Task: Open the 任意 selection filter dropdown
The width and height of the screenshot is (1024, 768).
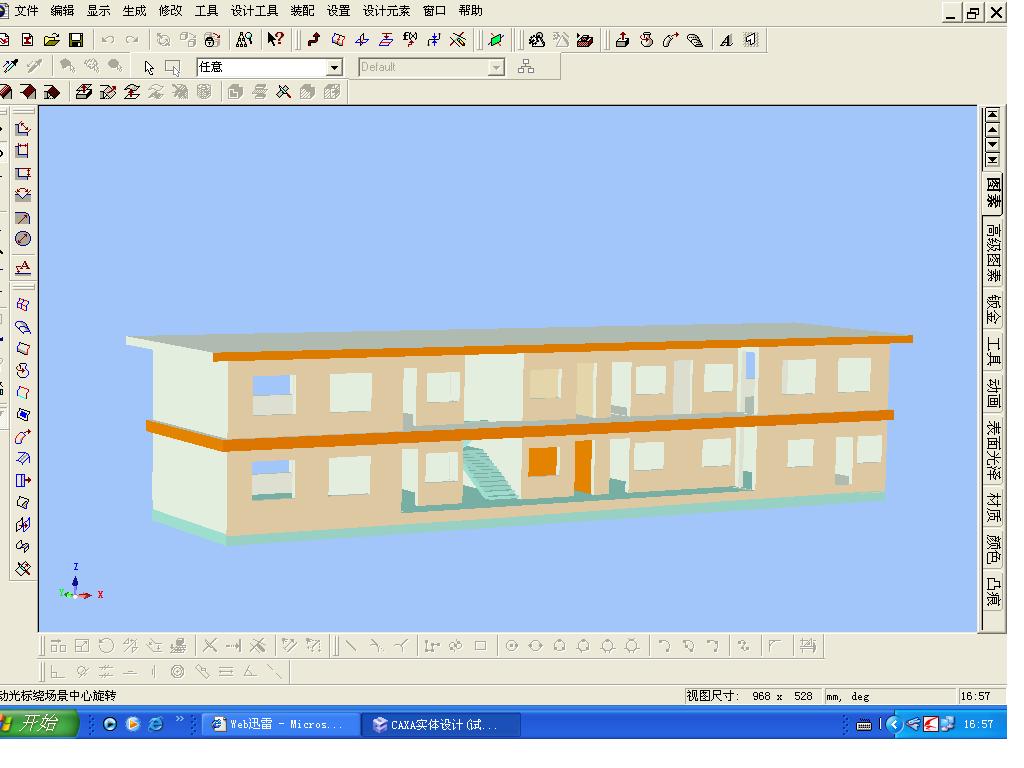Action: pyautogui.click(x=334, y=67)
